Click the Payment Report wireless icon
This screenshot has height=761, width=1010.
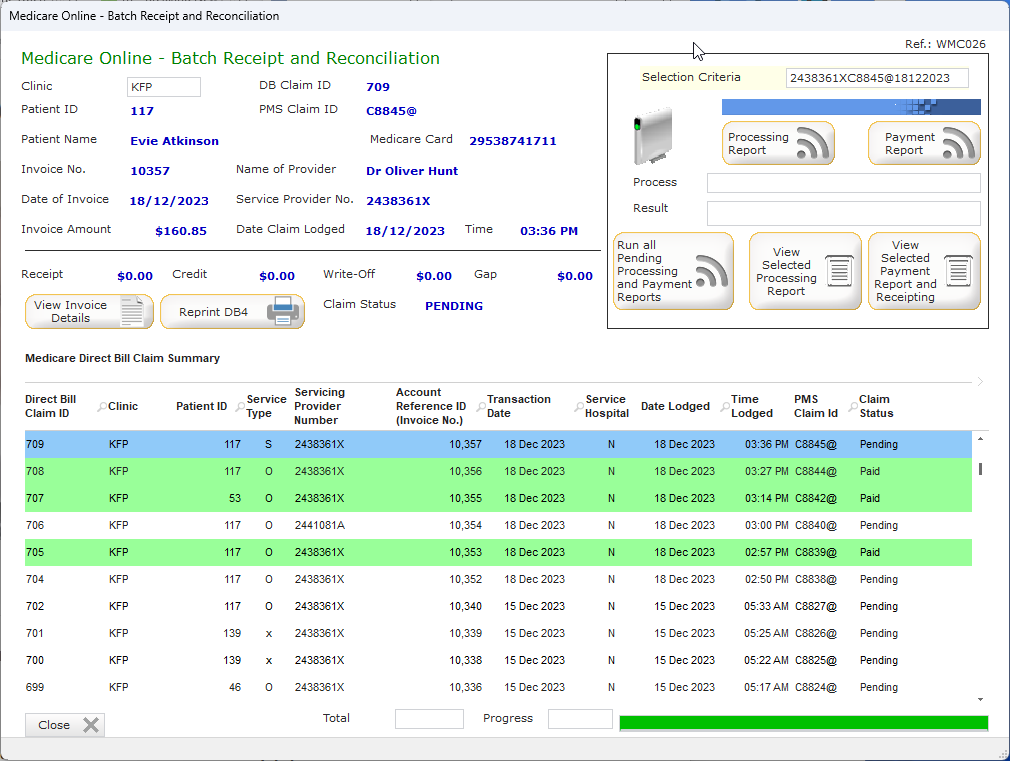(959, 142)
